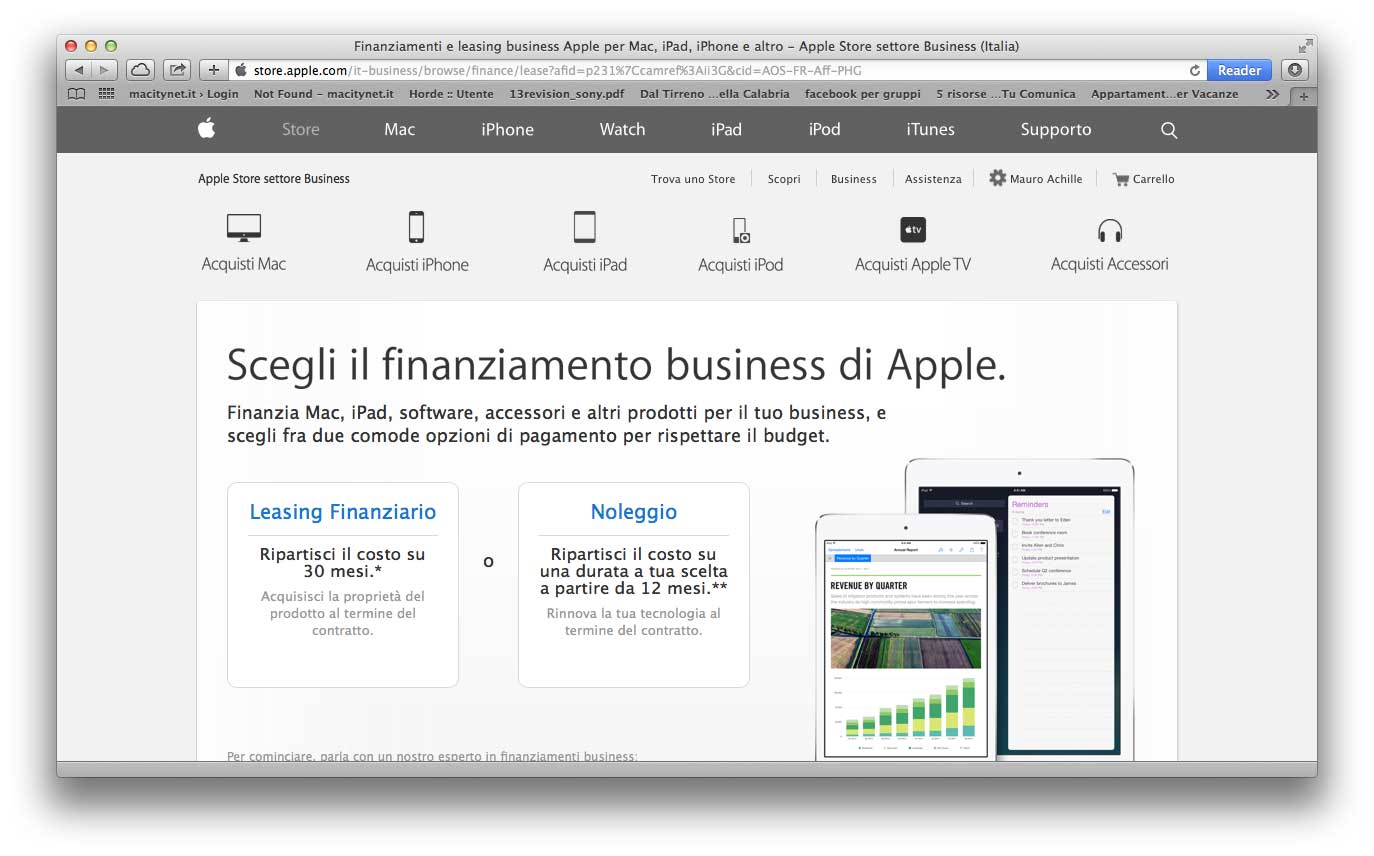
Task: Open the 'Horde :: Utente' bookmark
Action: point(452,94)
